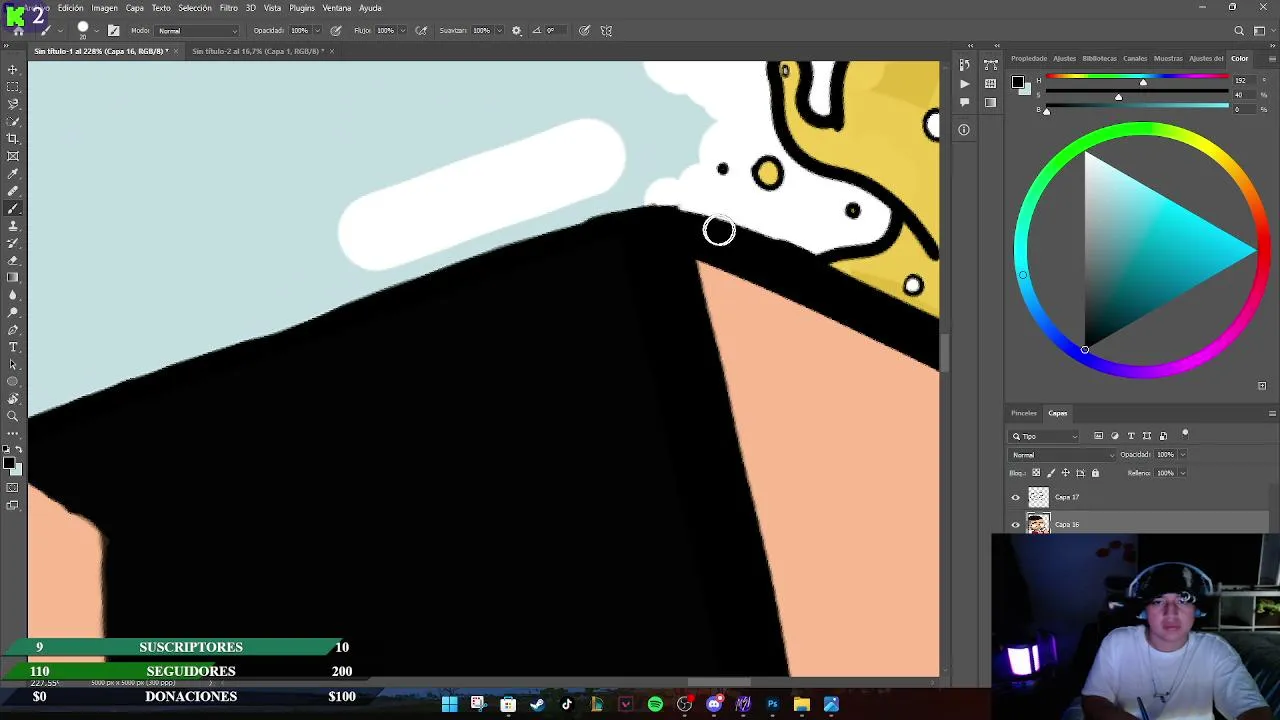Filter layers by type layers (T icon)
The height and width of the screenshot is (720, 1280).
click(x=1131, y=436)
